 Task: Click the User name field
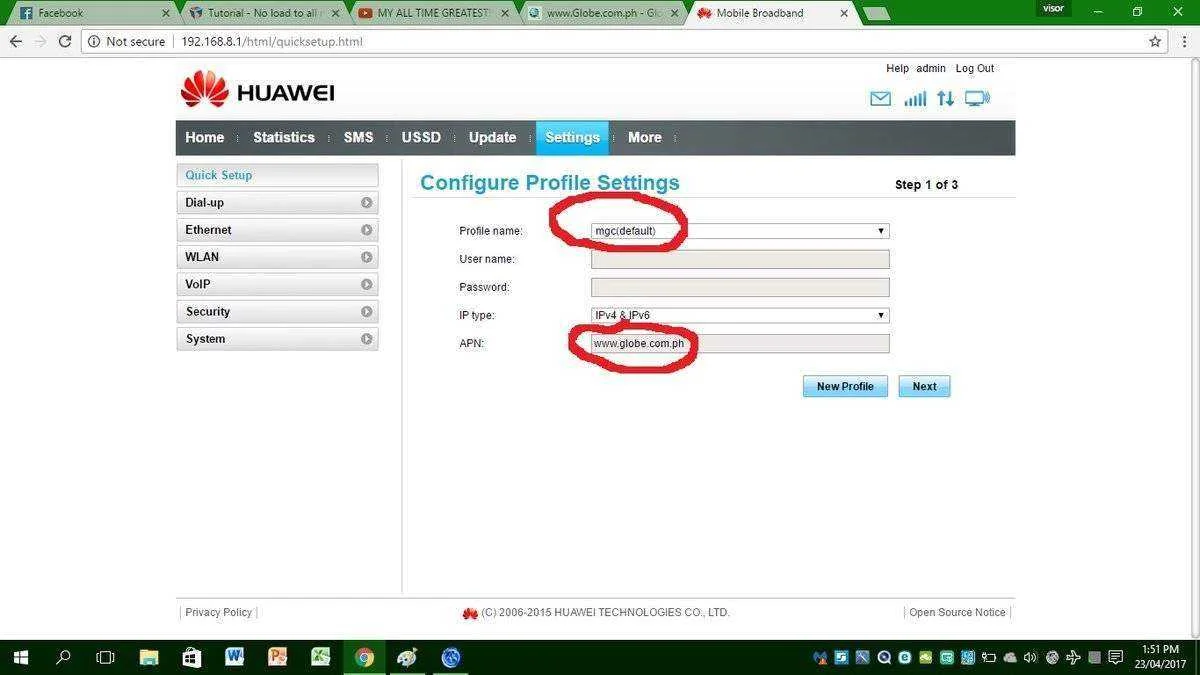(x=740, y=259)
